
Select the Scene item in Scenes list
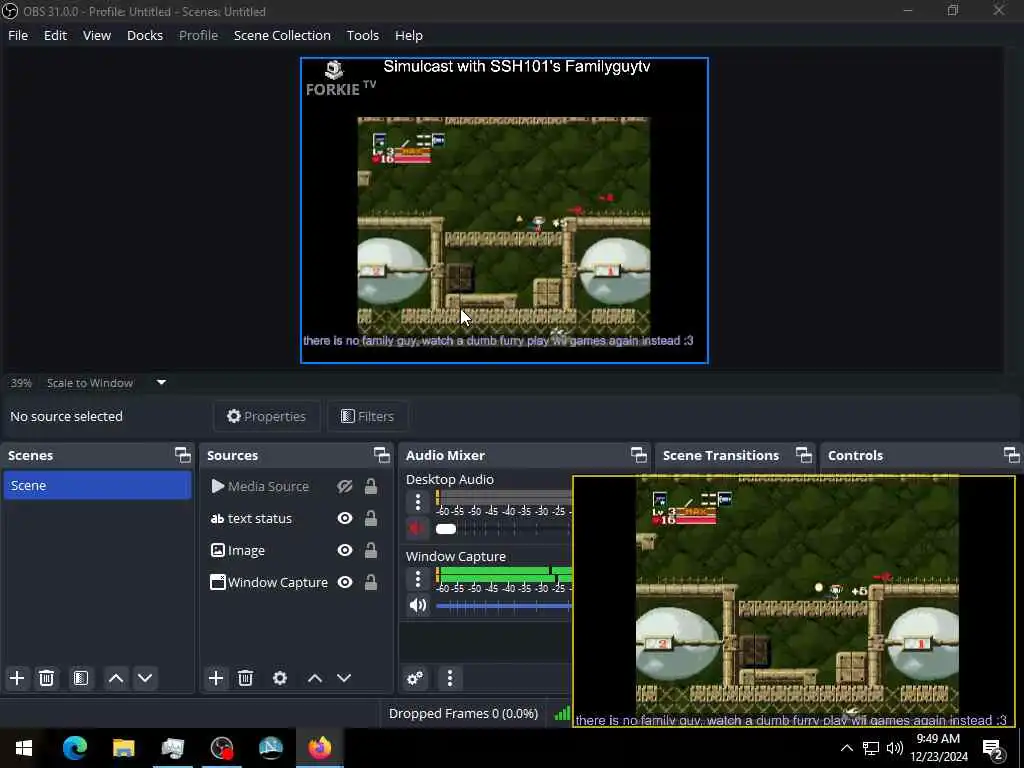[x=97, y=486]
